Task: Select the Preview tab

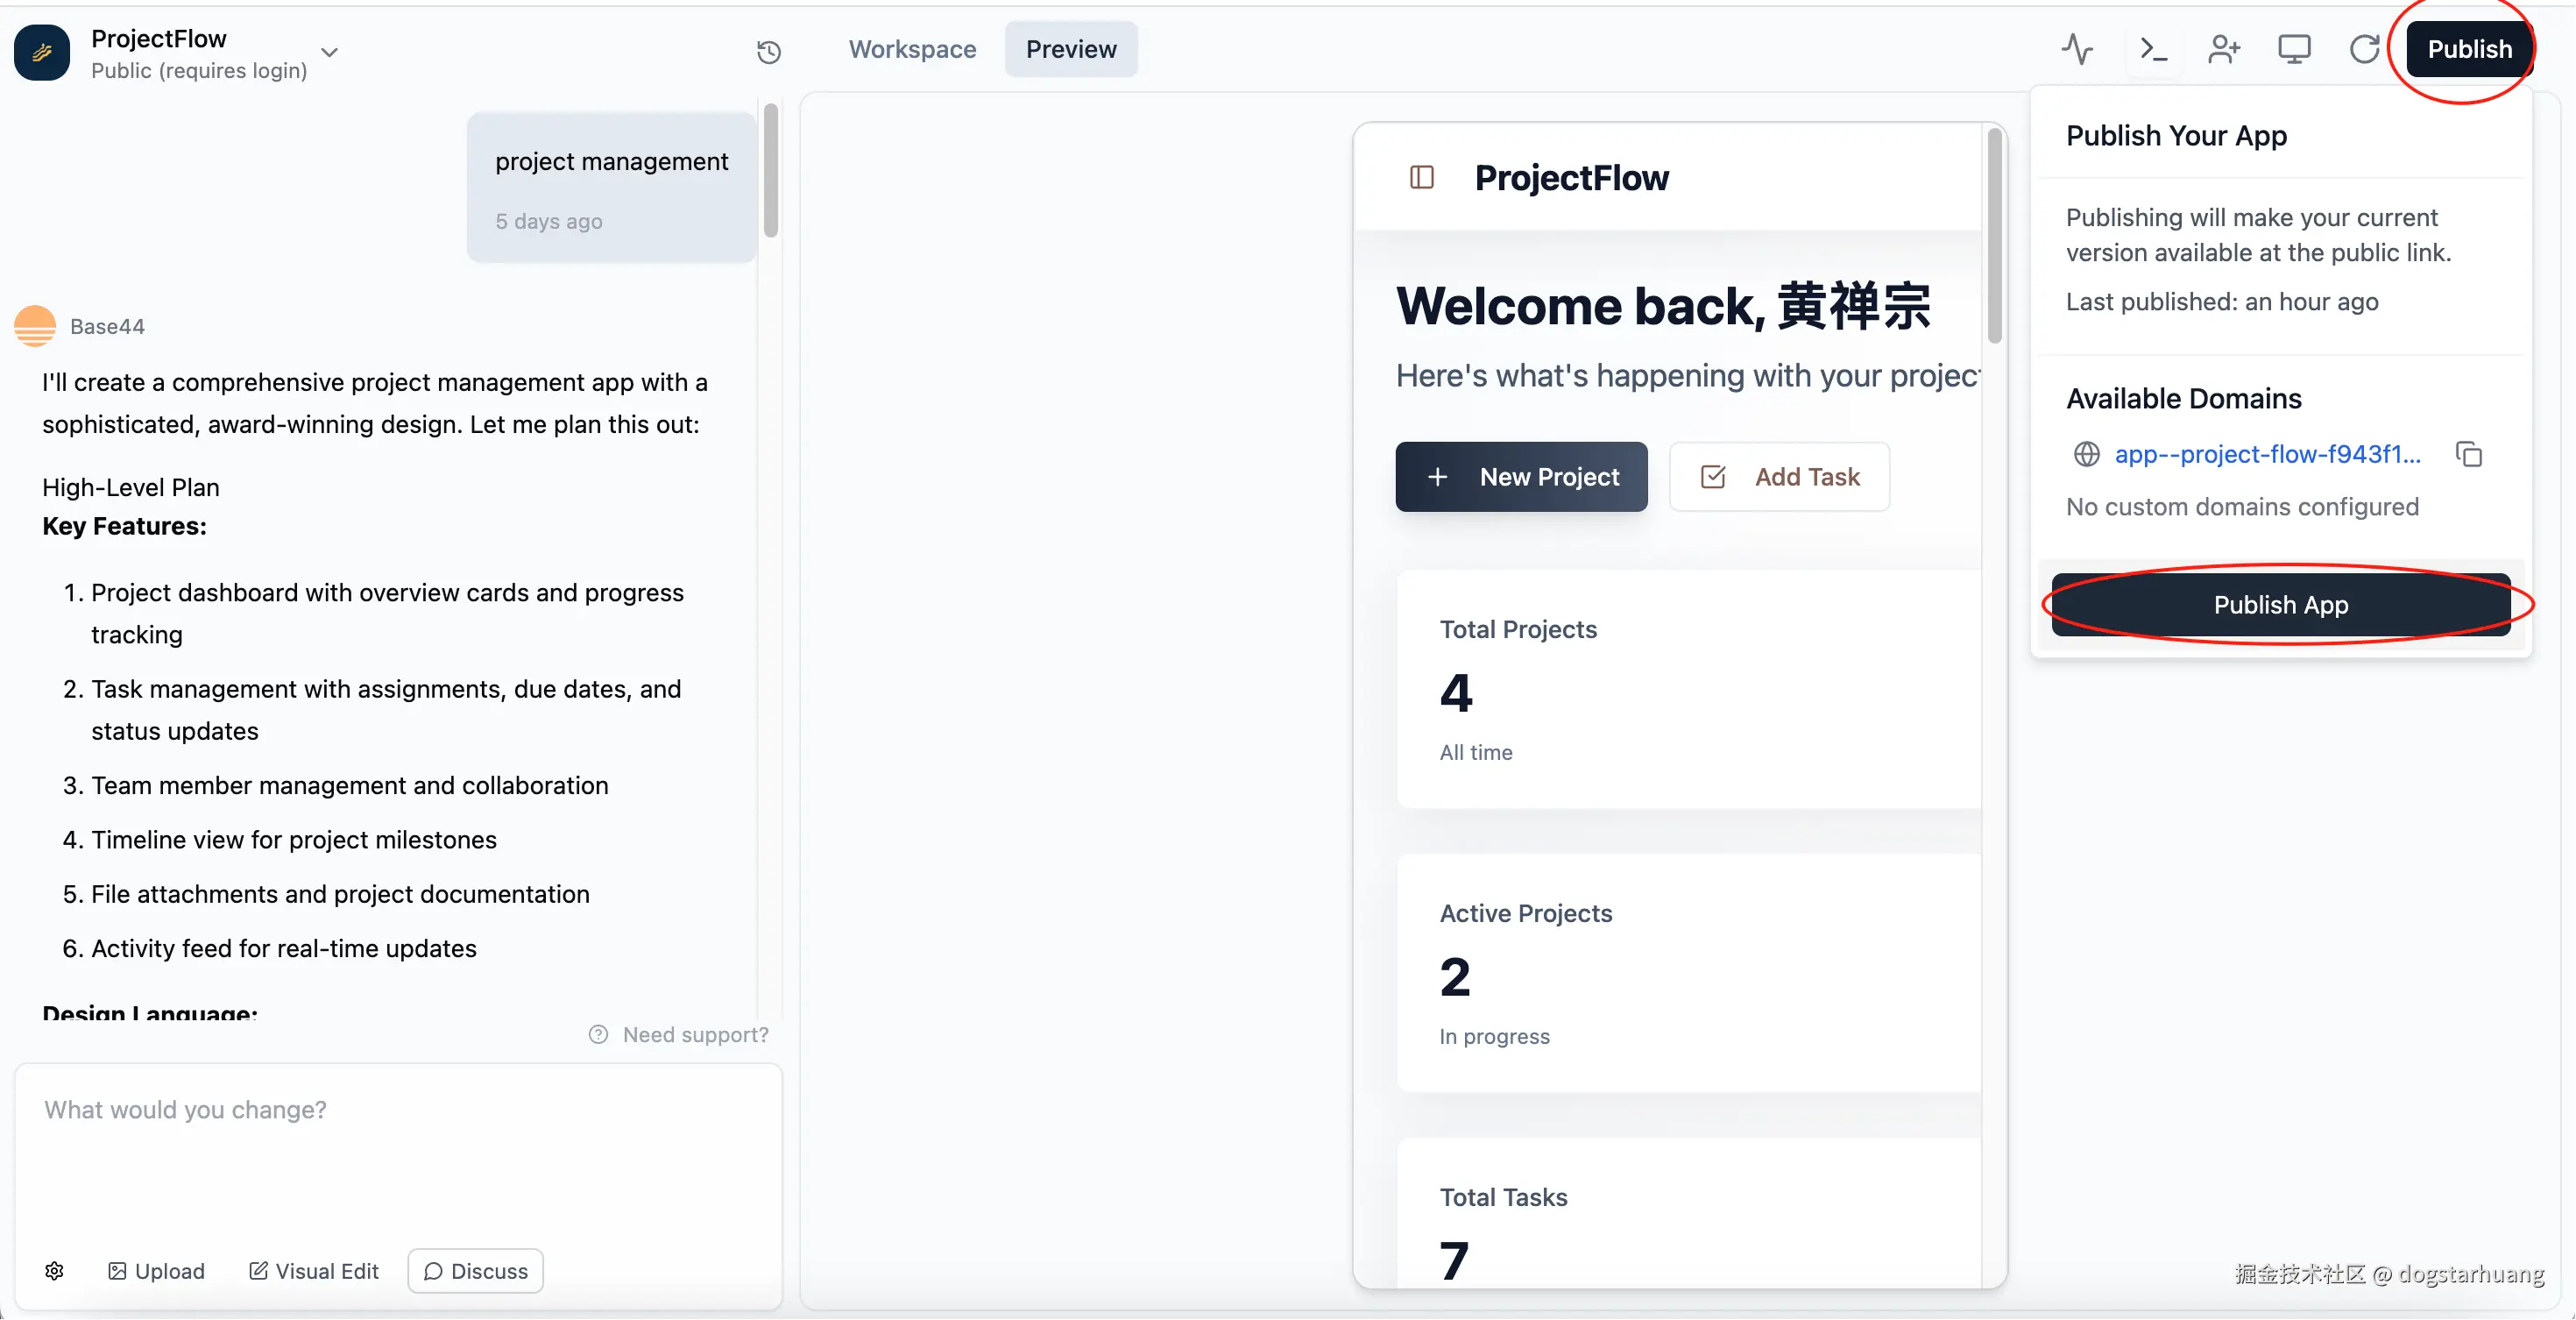Action: tap(1070, 49)
